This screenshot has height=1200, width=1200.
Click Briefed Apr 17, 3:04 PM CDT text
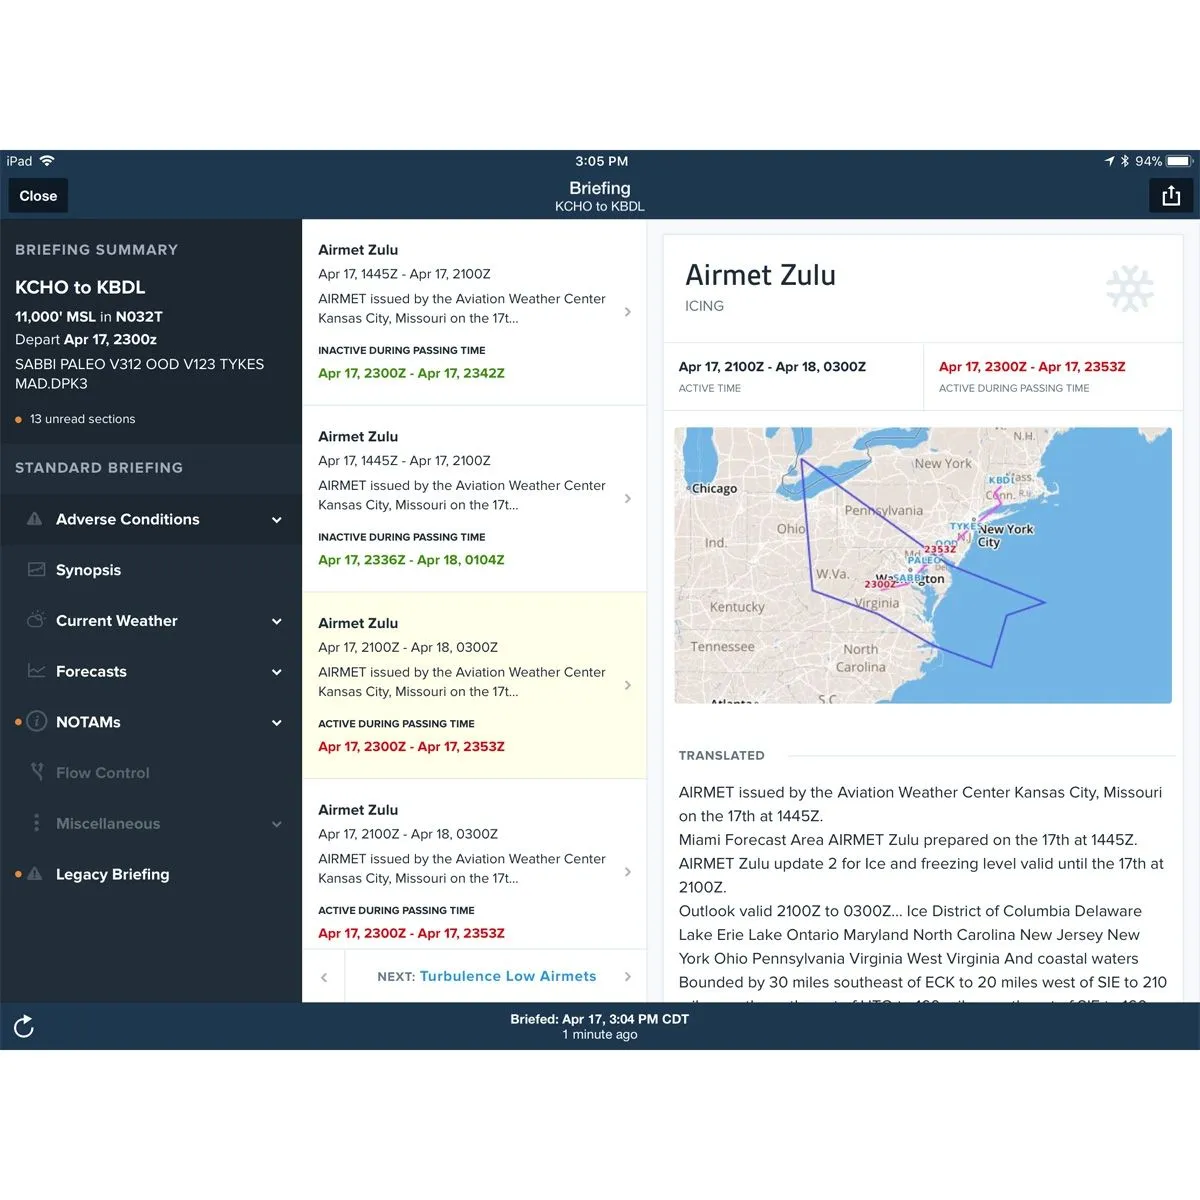click(599, 1019)
